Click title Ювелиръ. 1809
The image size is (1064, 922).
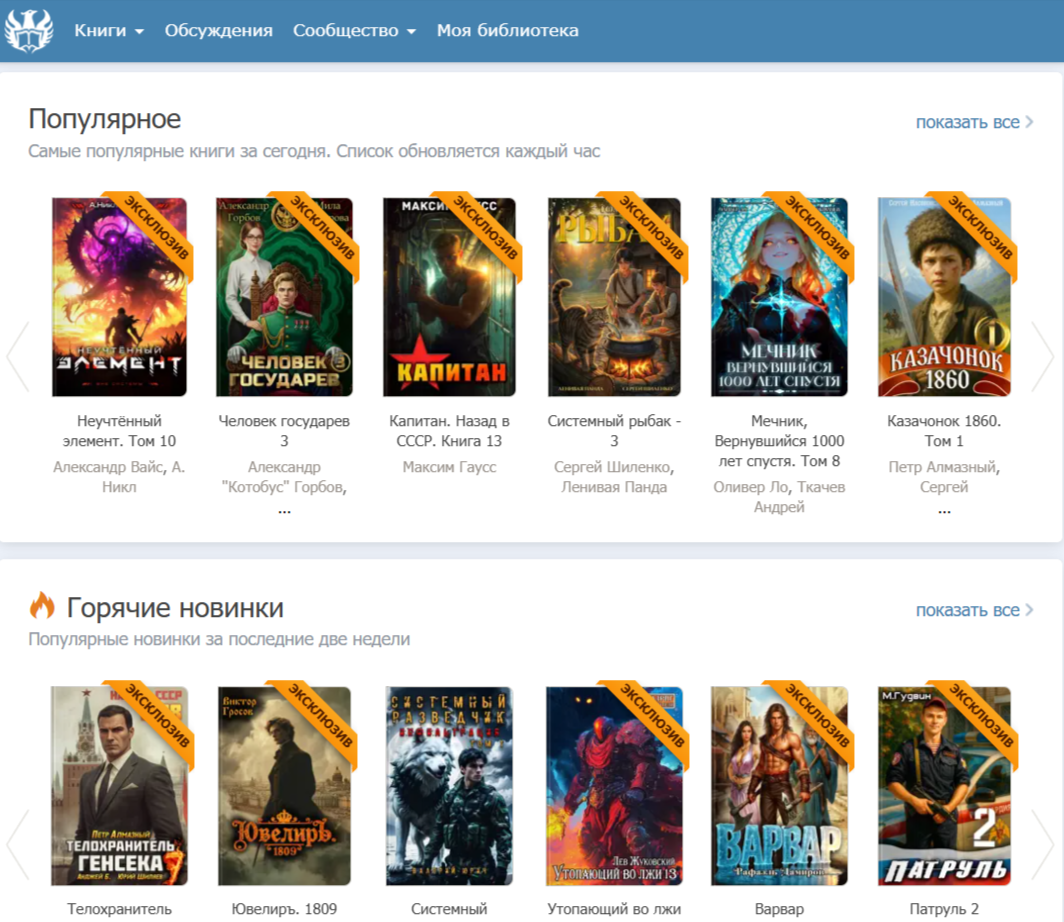click(284, 909)
